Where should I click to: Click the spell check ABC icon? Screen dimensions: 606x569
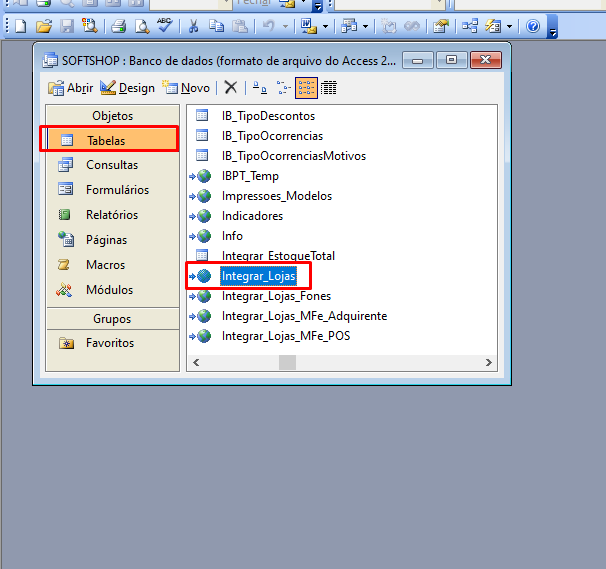(x=165, y=26)
